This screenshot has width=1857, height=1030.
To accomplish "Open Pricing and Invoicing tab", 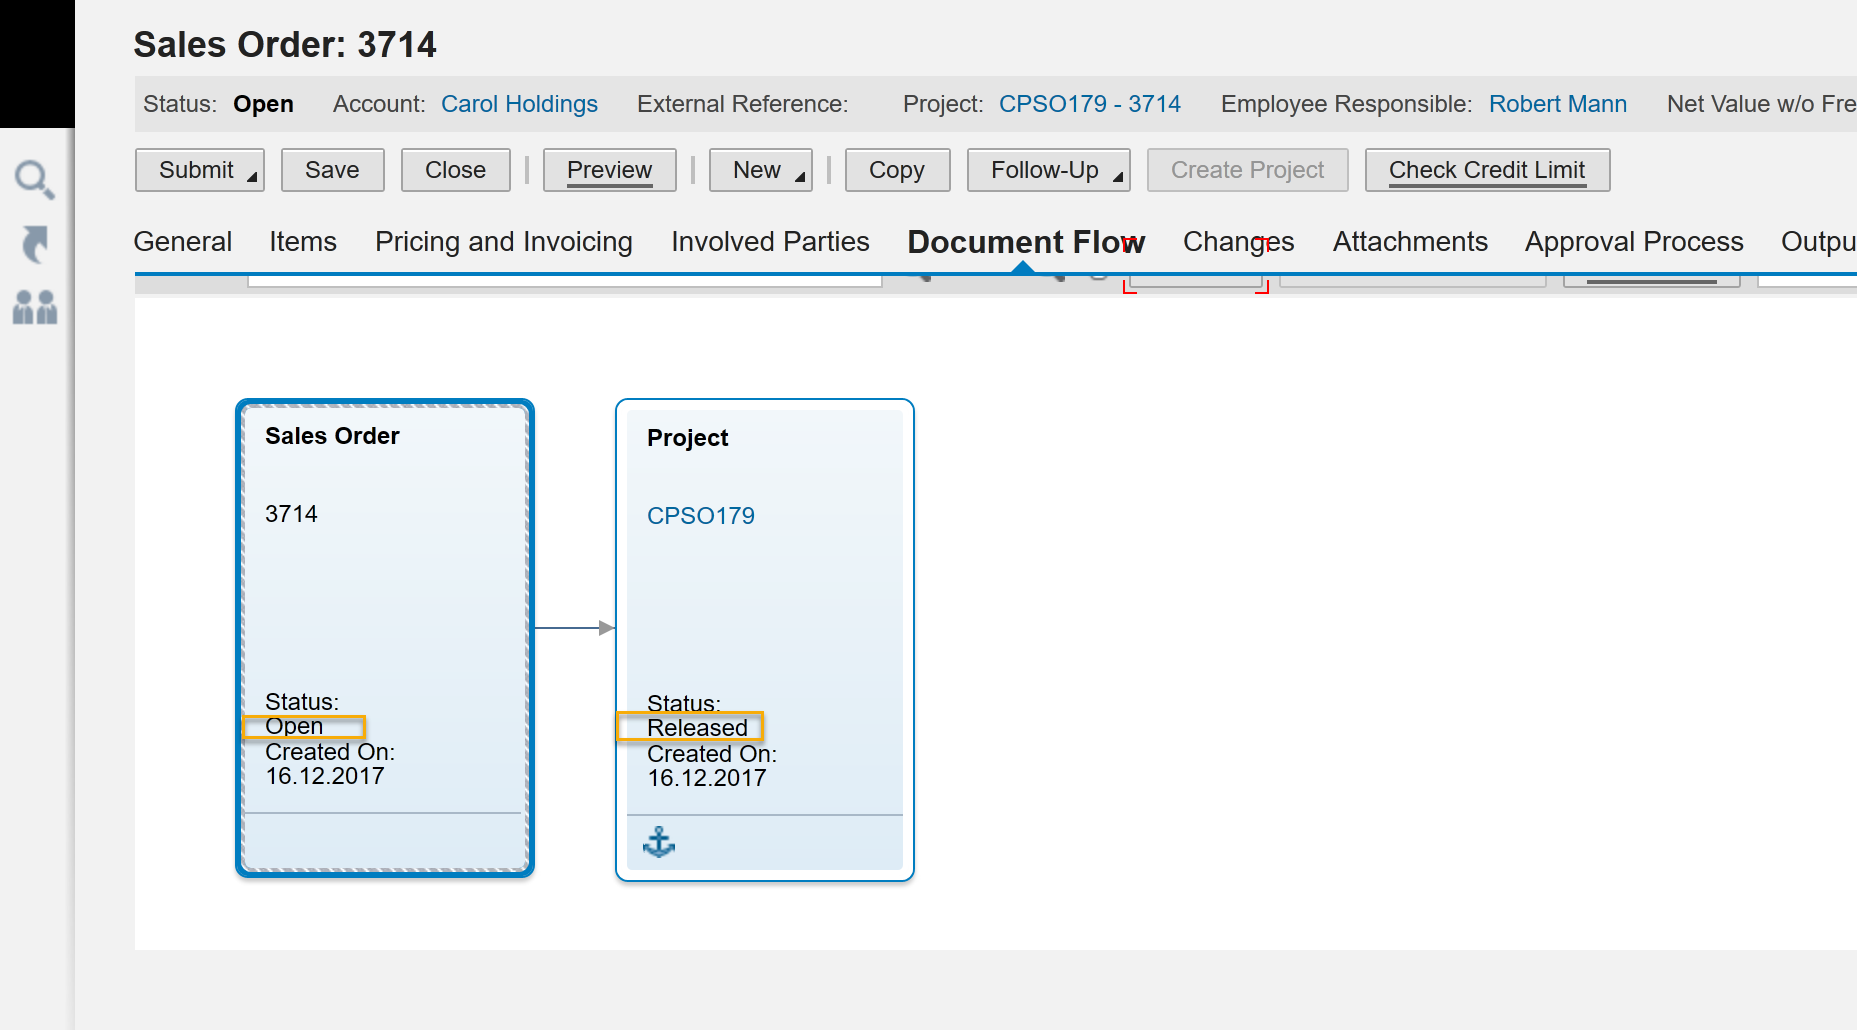I will click(x=504, y=242).
